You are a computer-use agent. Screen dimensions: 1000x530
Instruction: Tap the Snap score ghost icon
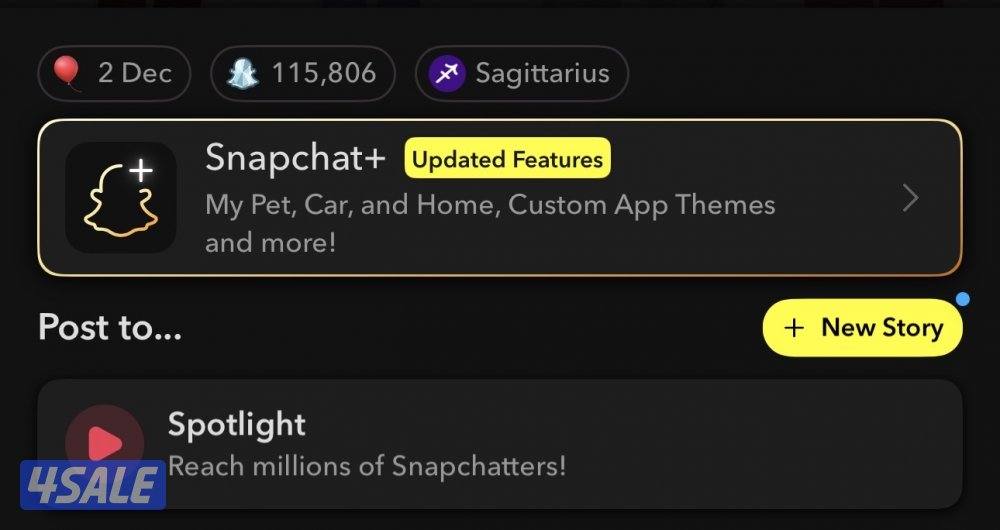243,73
